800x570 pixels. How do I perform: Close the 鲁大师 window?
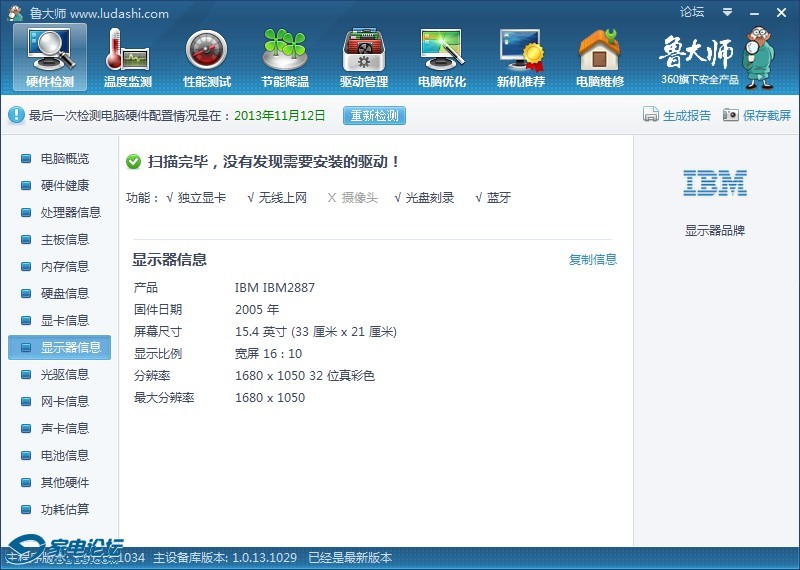781,12
